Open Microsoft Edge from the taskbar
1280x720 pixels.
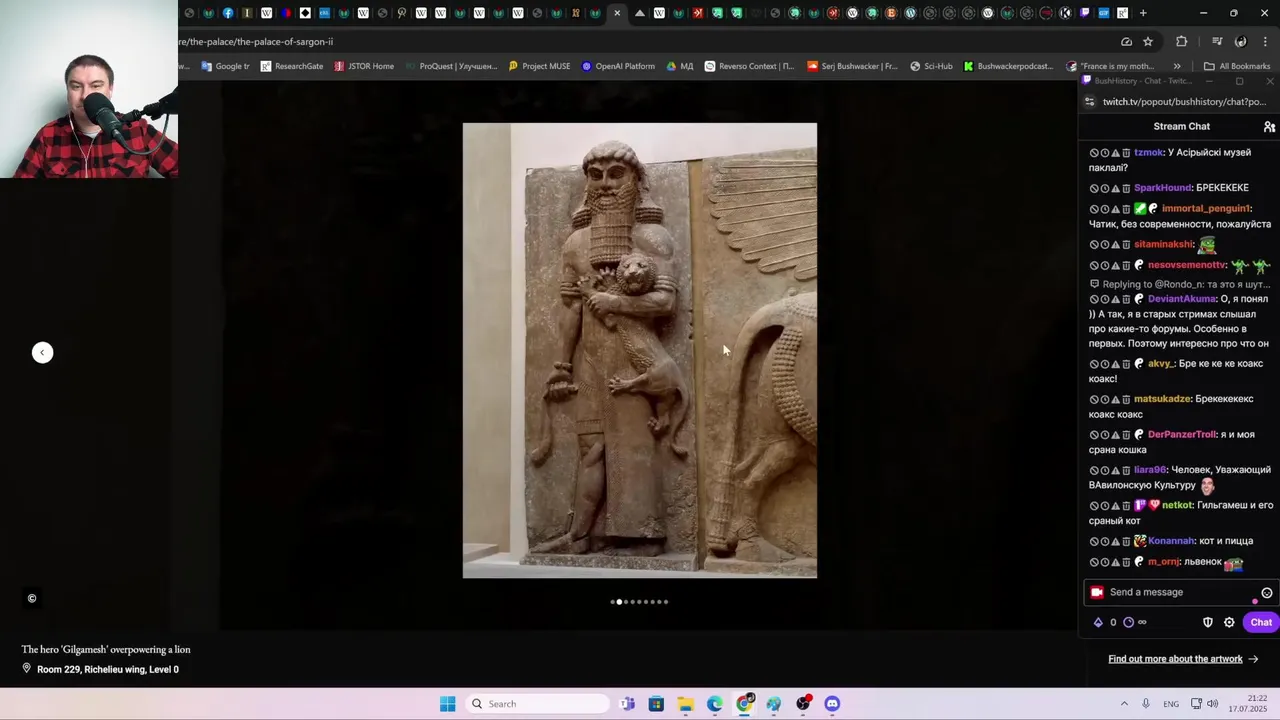(715, 704)
